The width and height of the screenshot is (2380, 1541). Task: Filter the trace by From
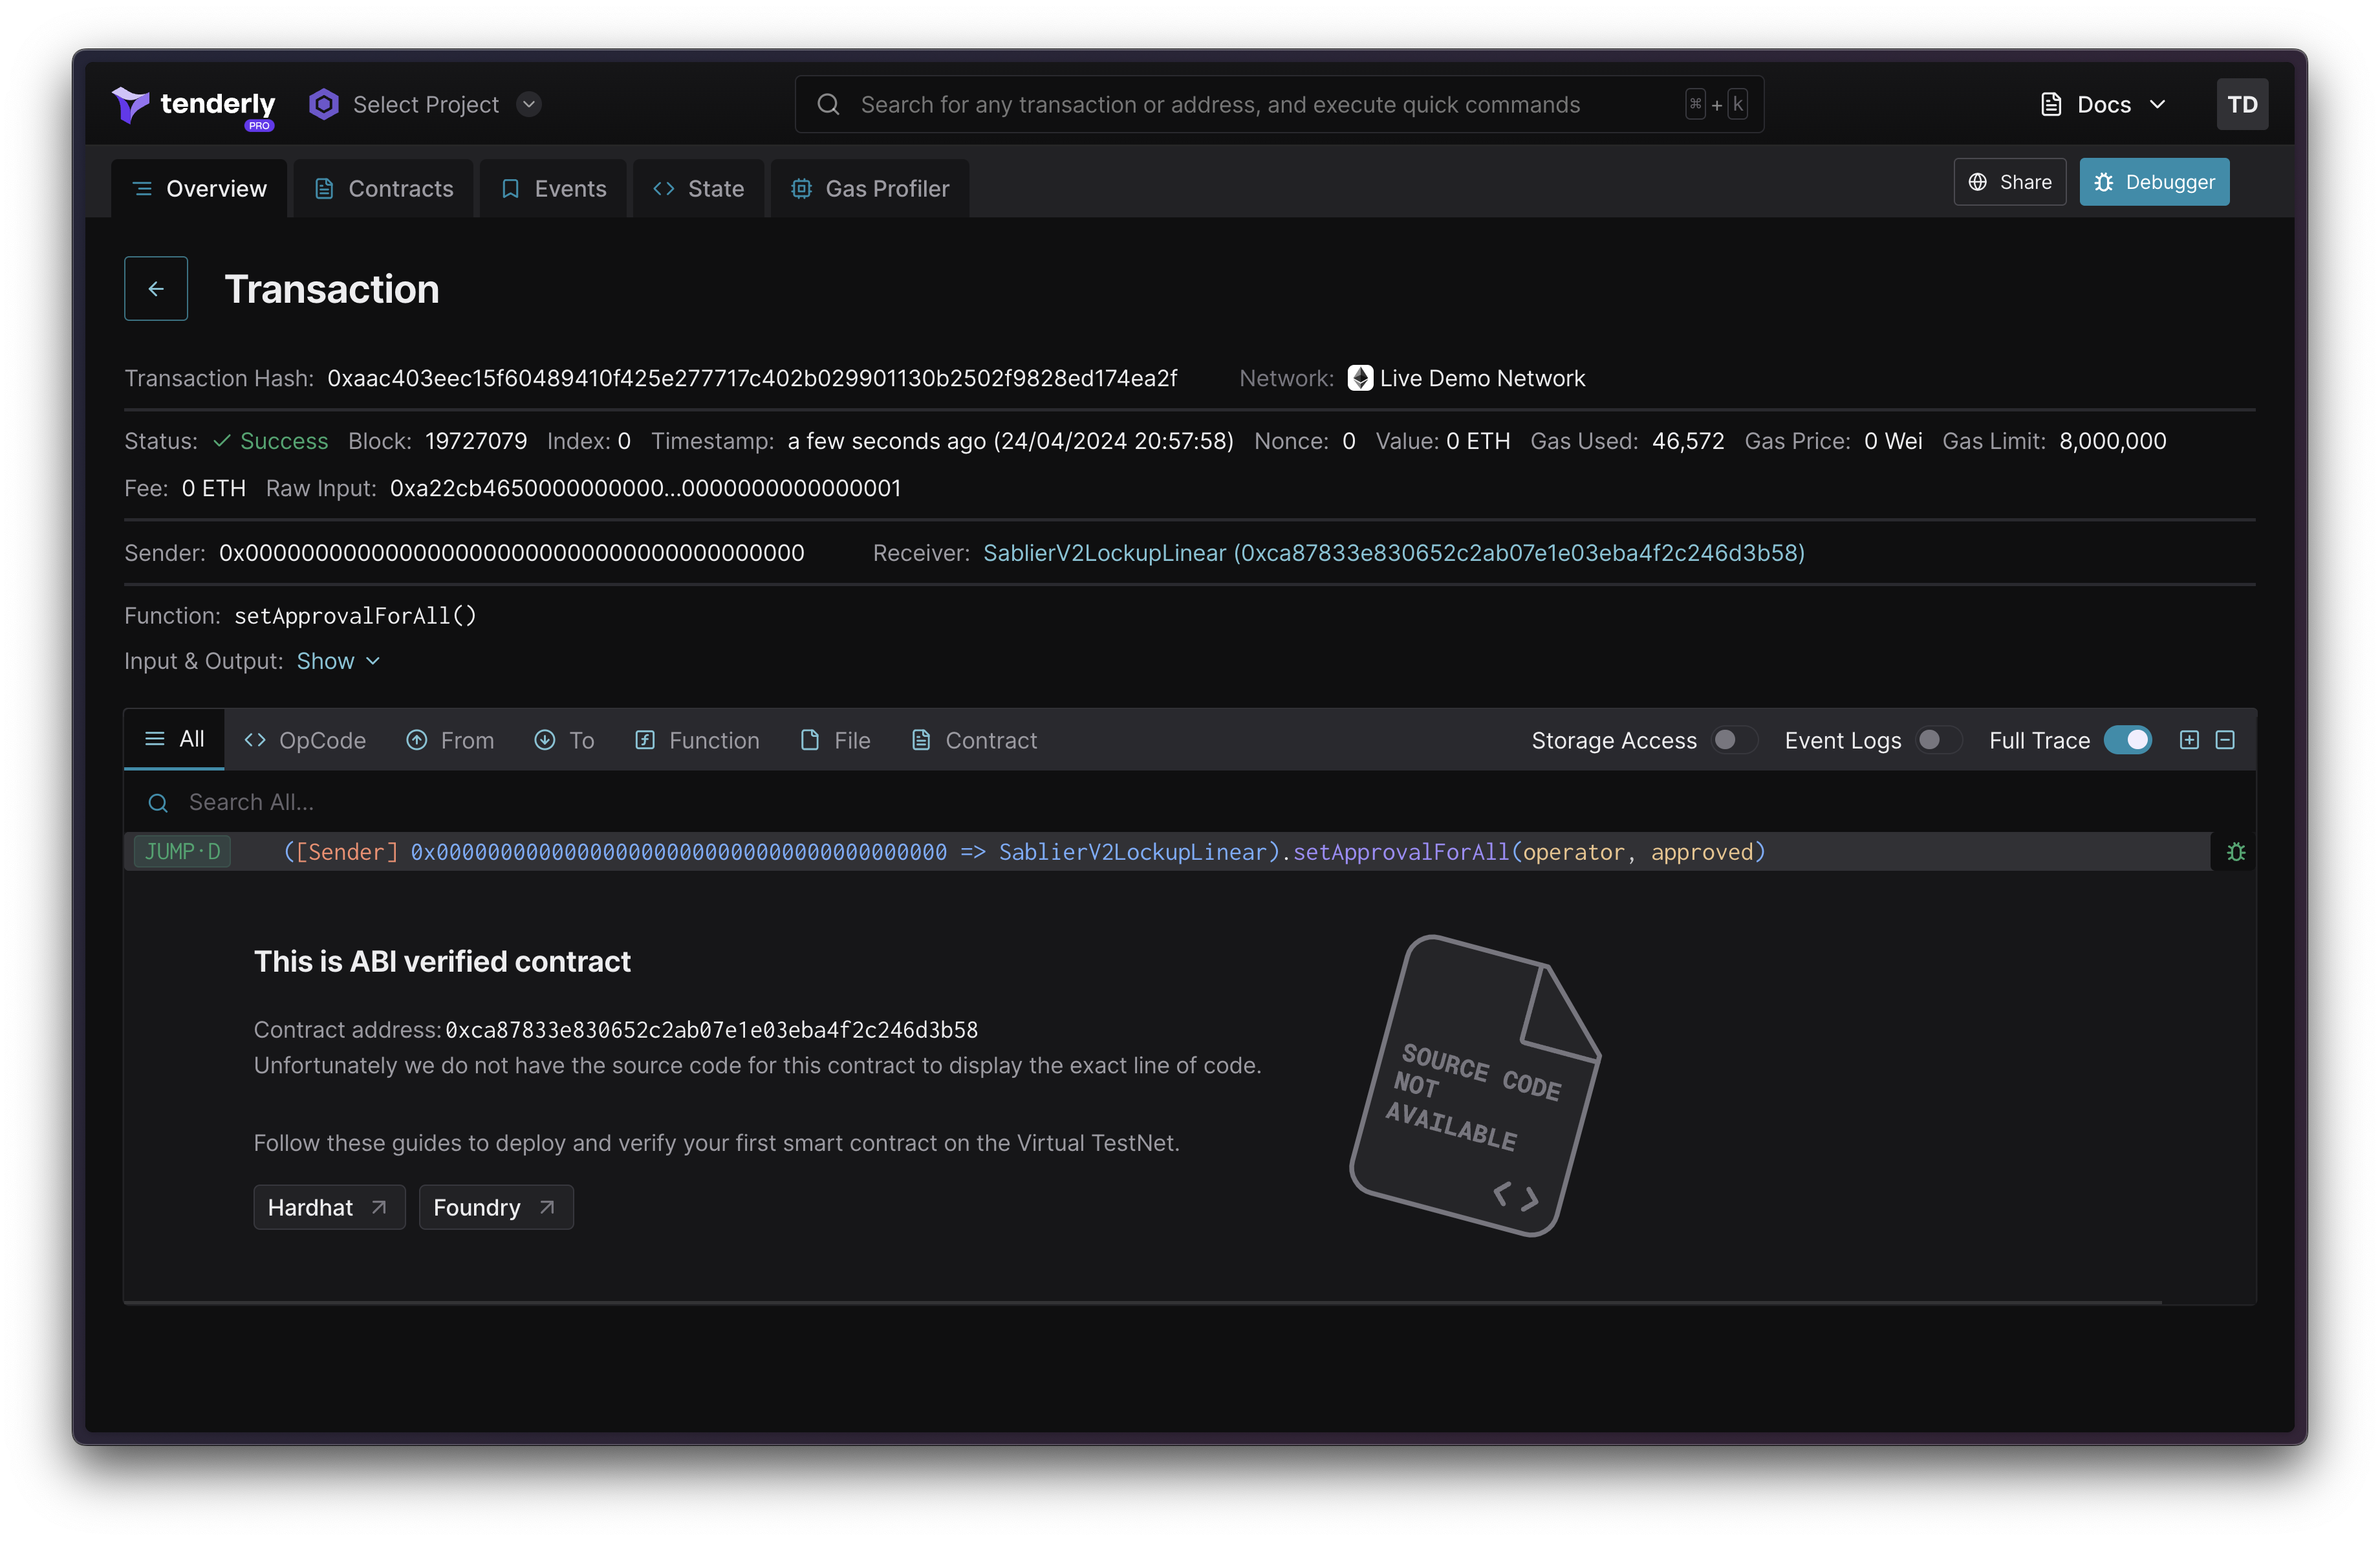pos(450,740)
